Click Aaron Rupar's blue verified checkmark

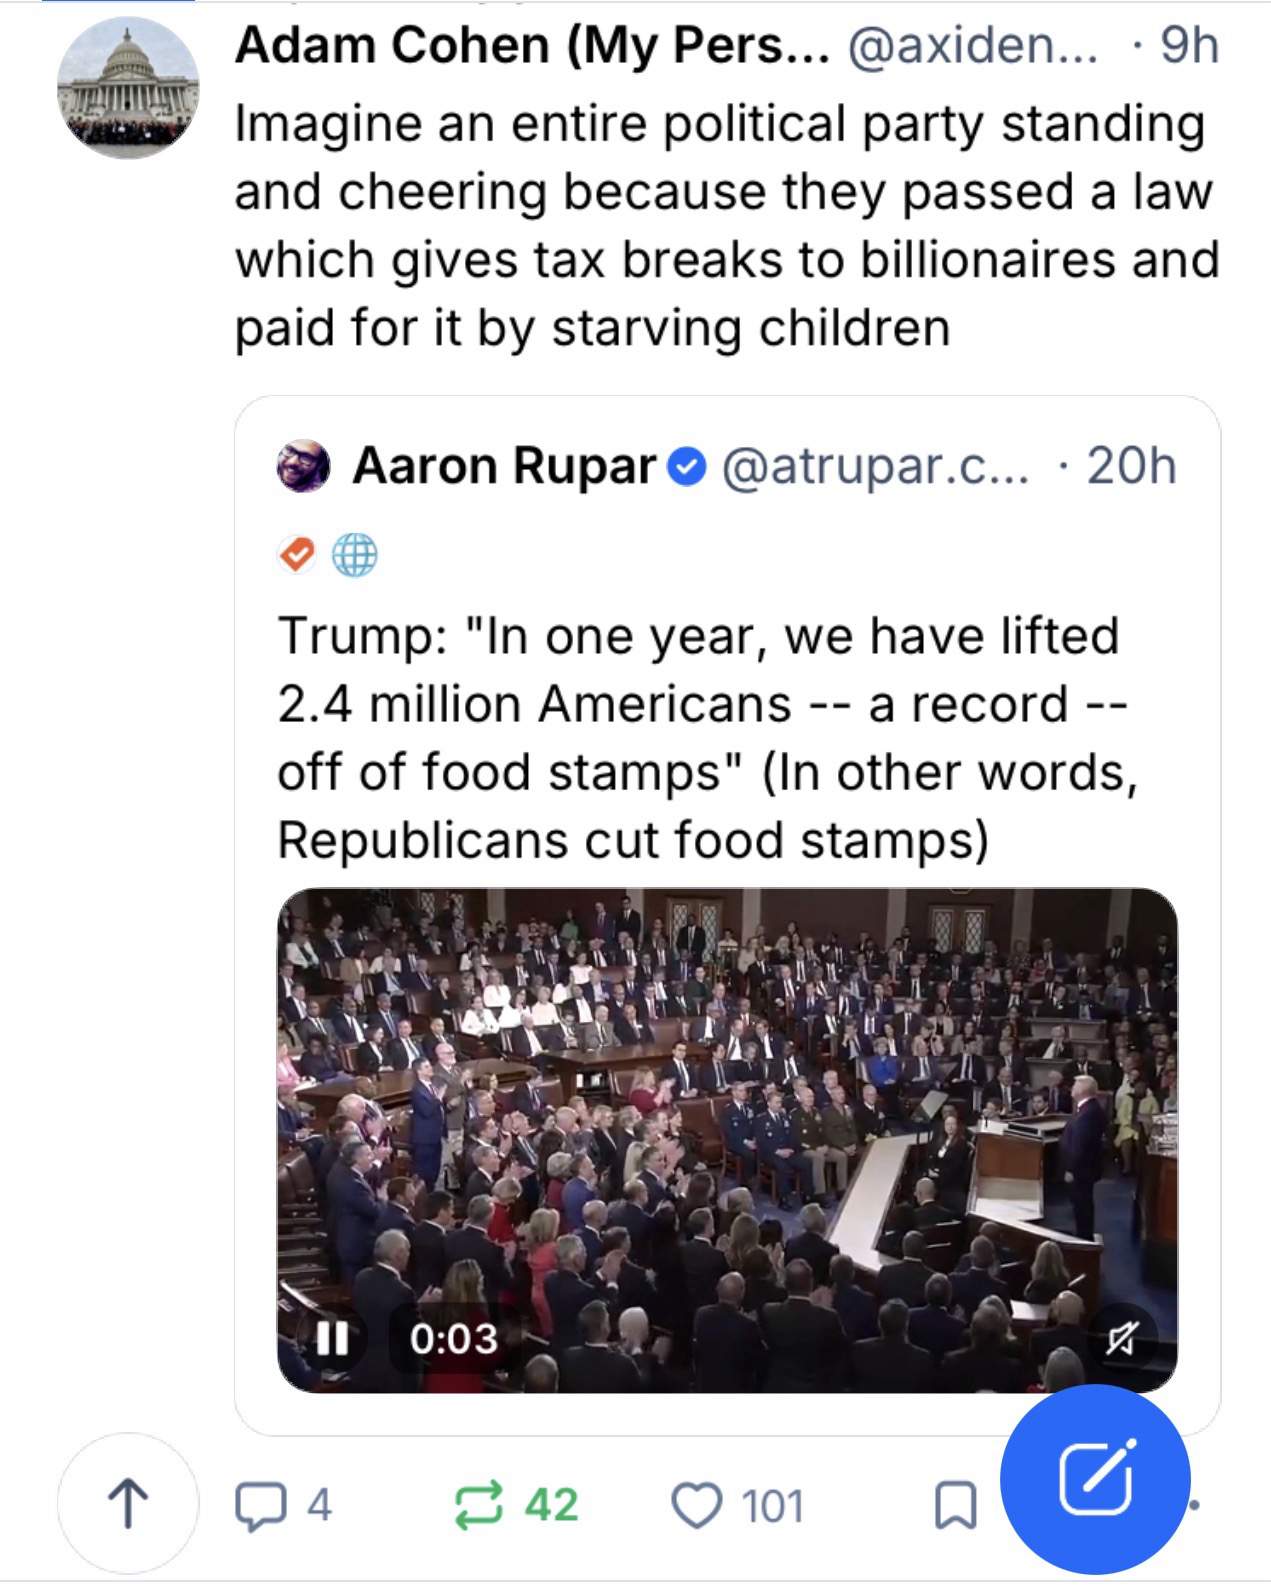[x=687, y=467]
